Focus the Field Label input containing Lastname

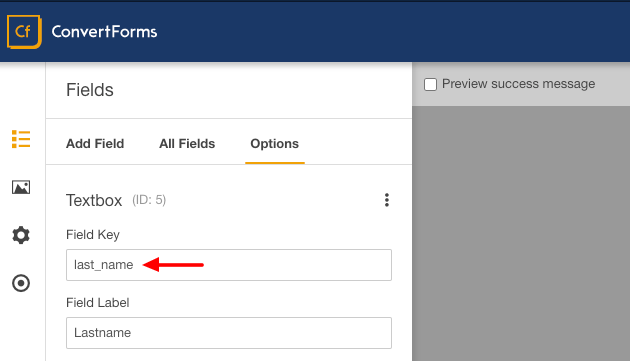(229, 333)
